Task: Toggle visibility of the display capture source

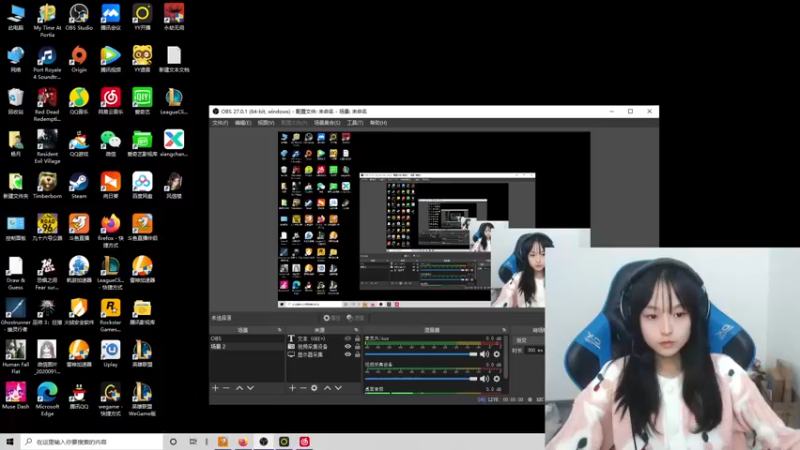Action: point(348,355)
